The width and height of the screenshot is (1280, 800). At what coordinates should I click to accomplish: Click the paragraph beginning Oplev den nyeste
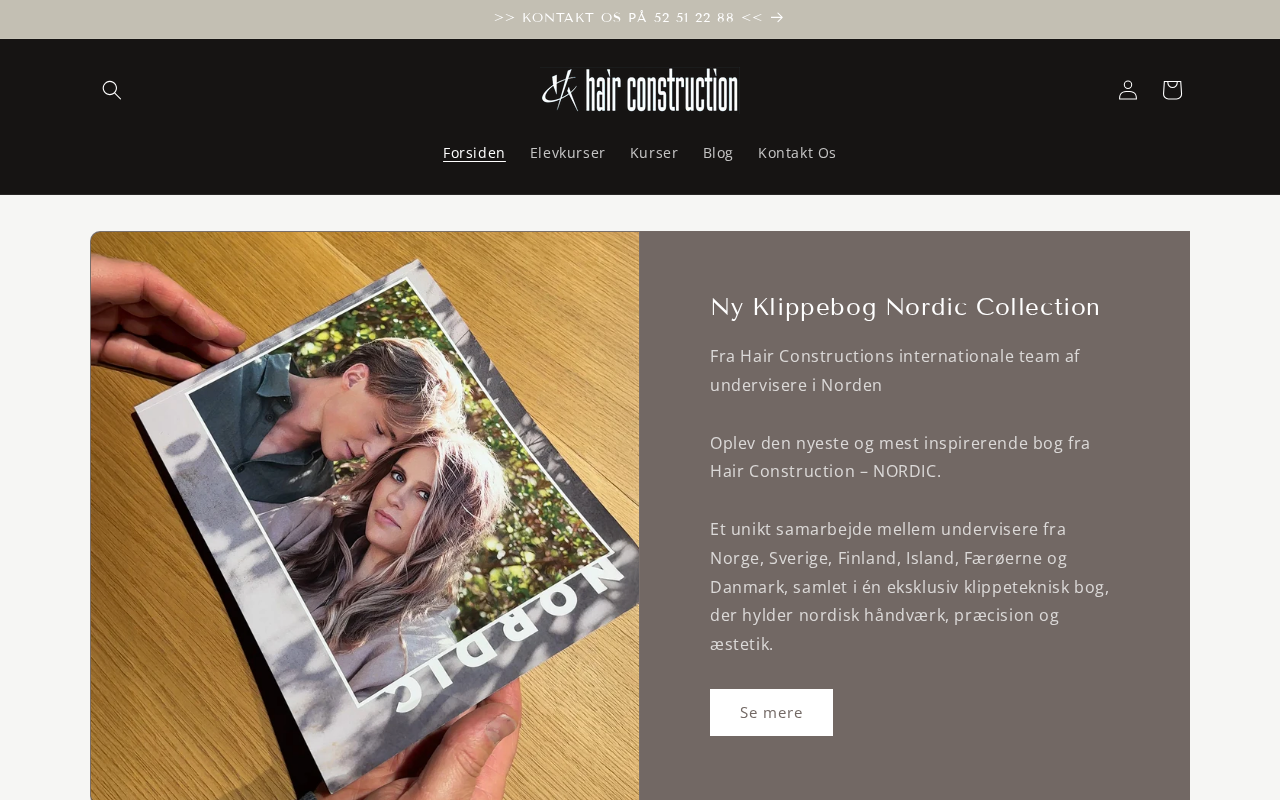(900, 457)
